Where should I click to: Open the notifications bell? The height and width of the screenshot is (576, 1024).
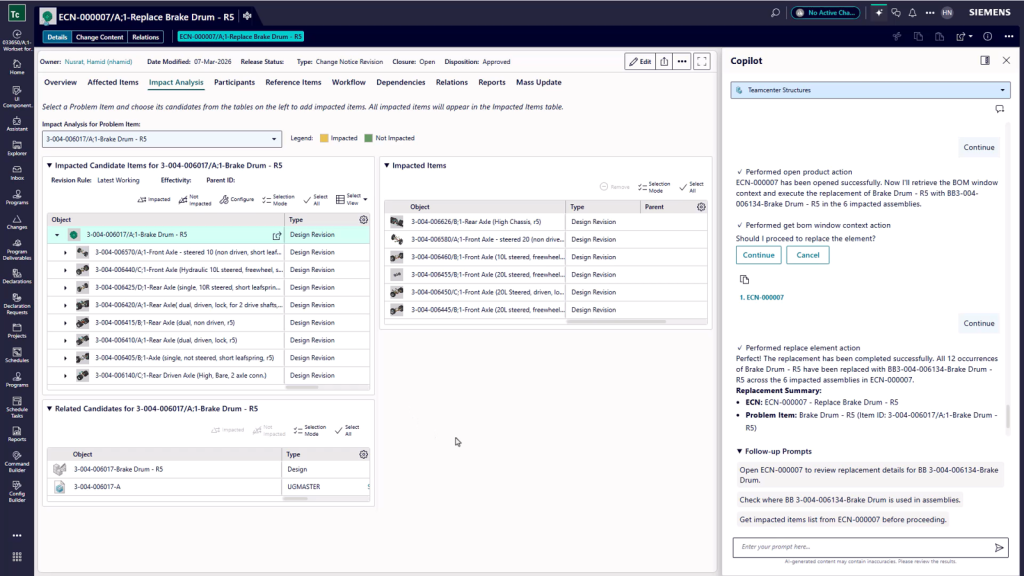(x=912, y=12)
